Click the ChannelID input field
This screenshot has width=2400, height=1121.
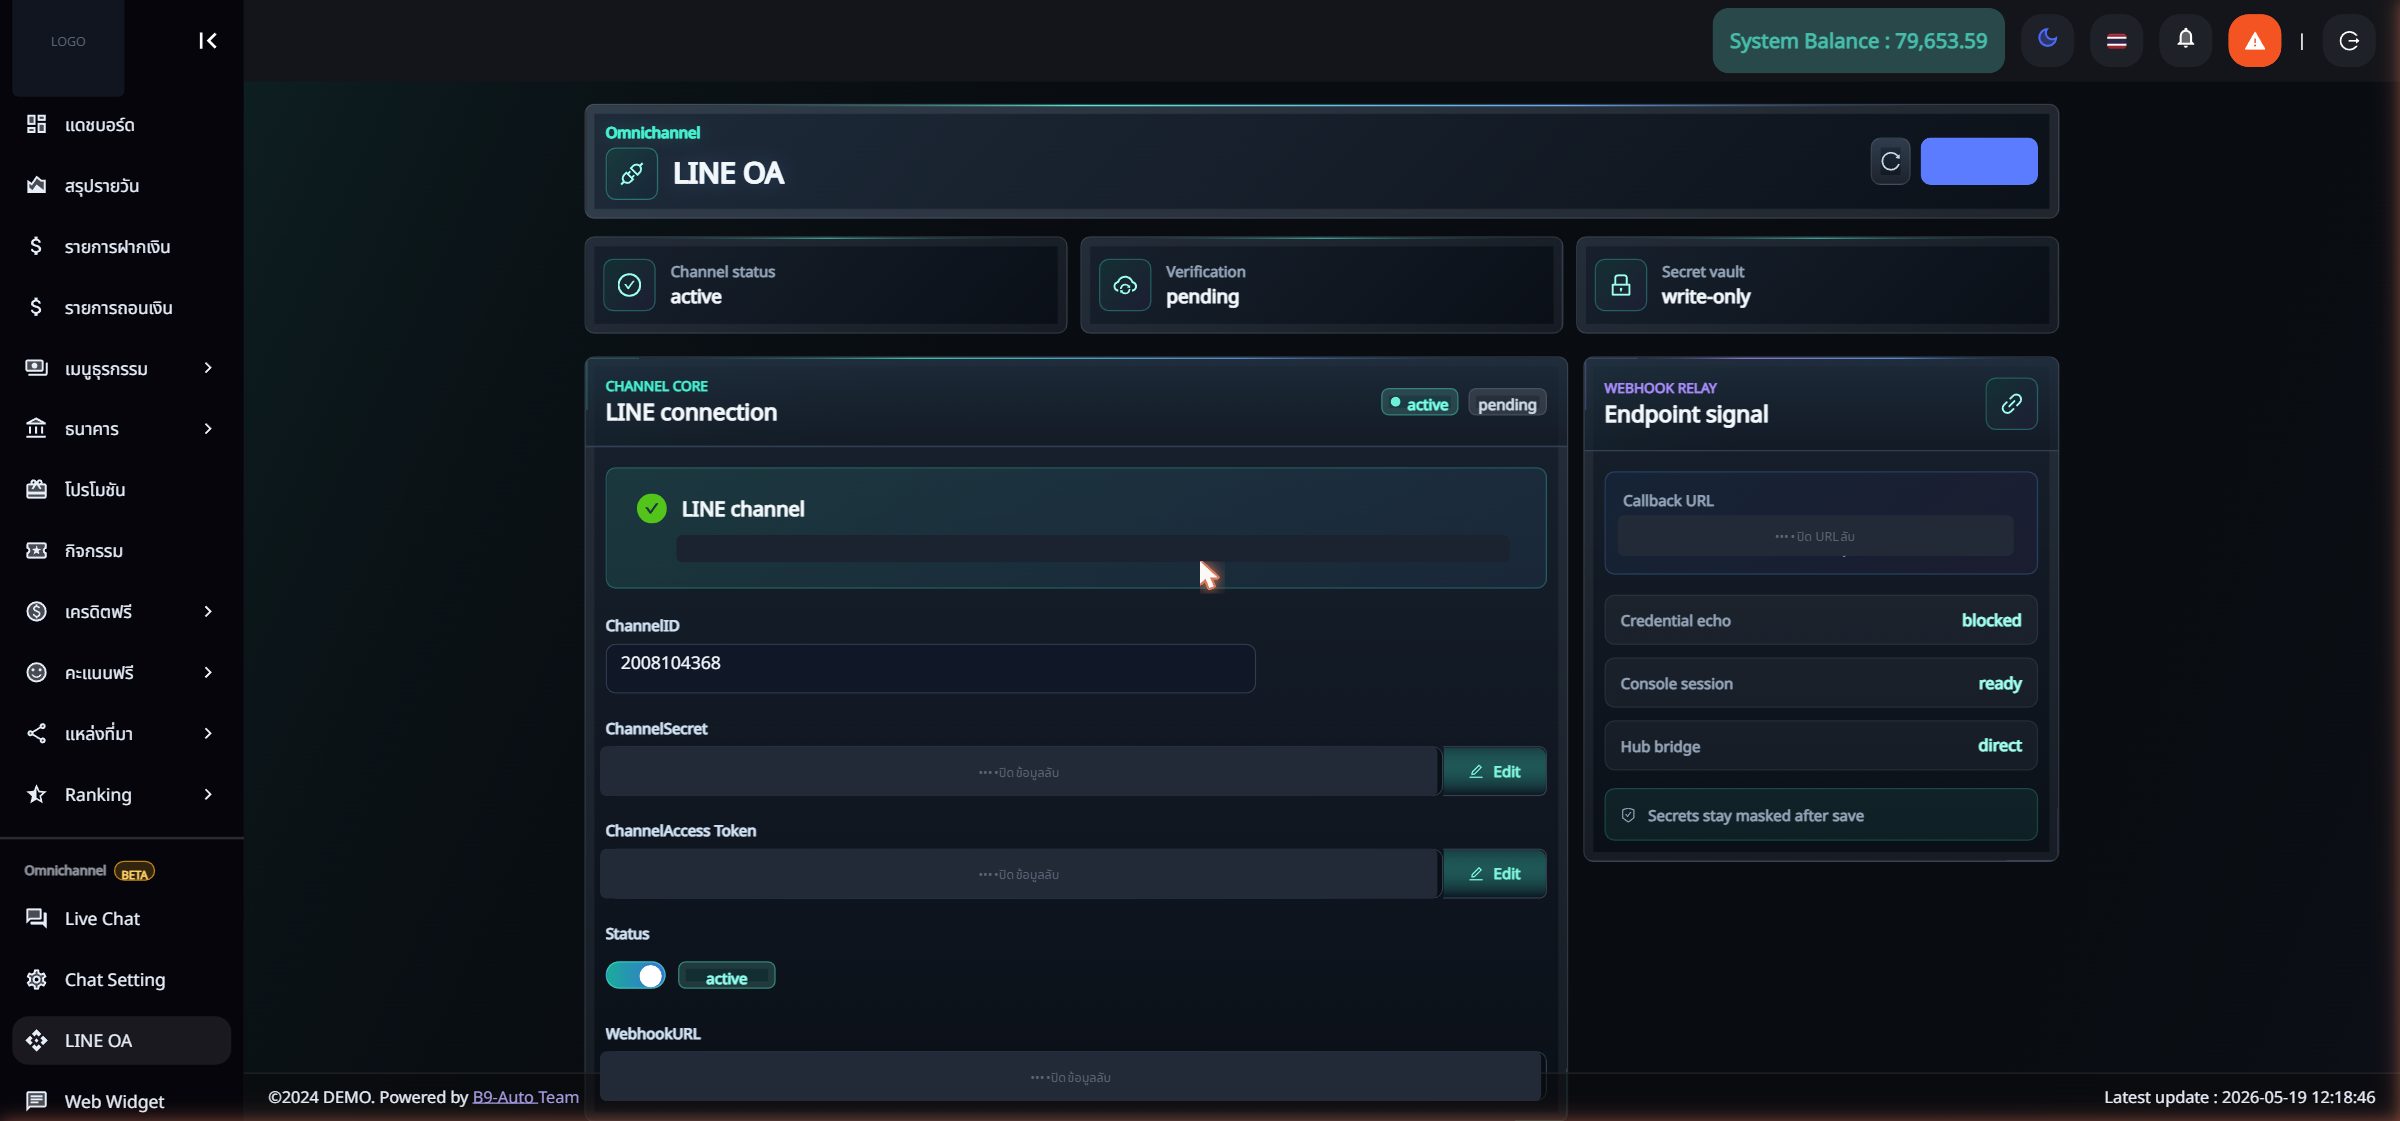click(930, 668)
